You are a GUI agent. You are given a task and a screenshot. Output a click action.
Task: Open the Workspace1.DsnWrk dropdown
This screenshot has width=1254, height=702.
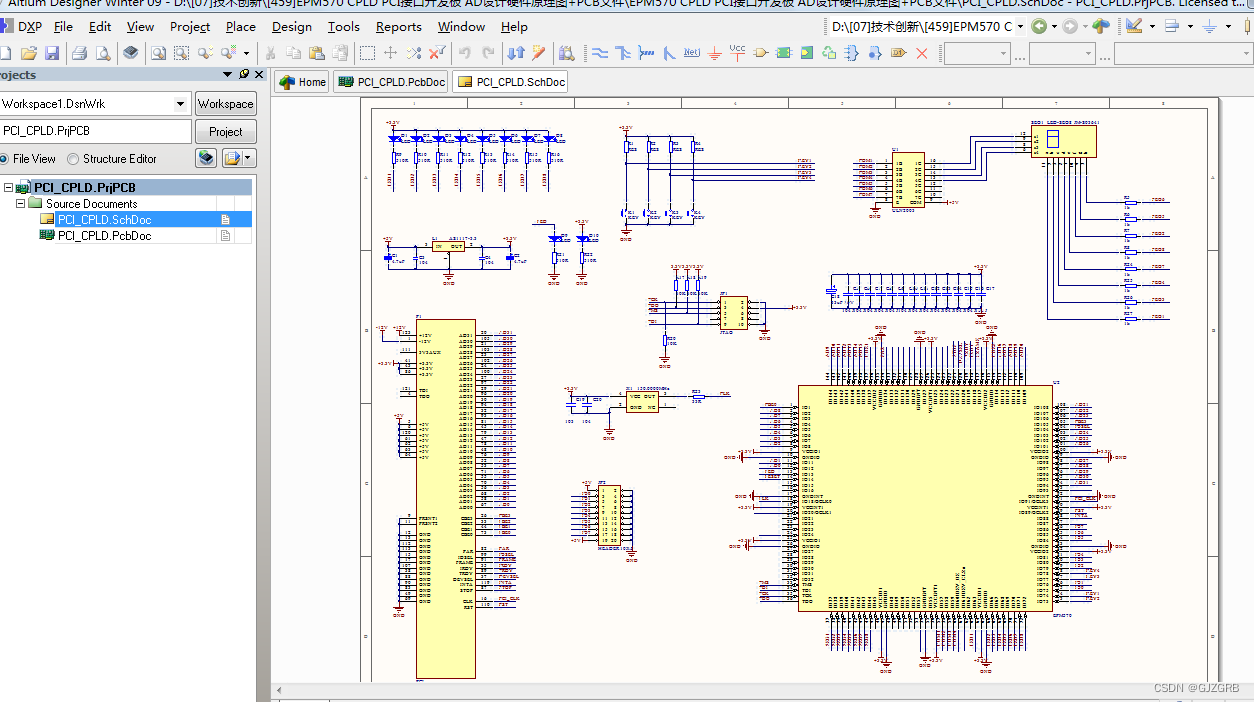point(180,104)
